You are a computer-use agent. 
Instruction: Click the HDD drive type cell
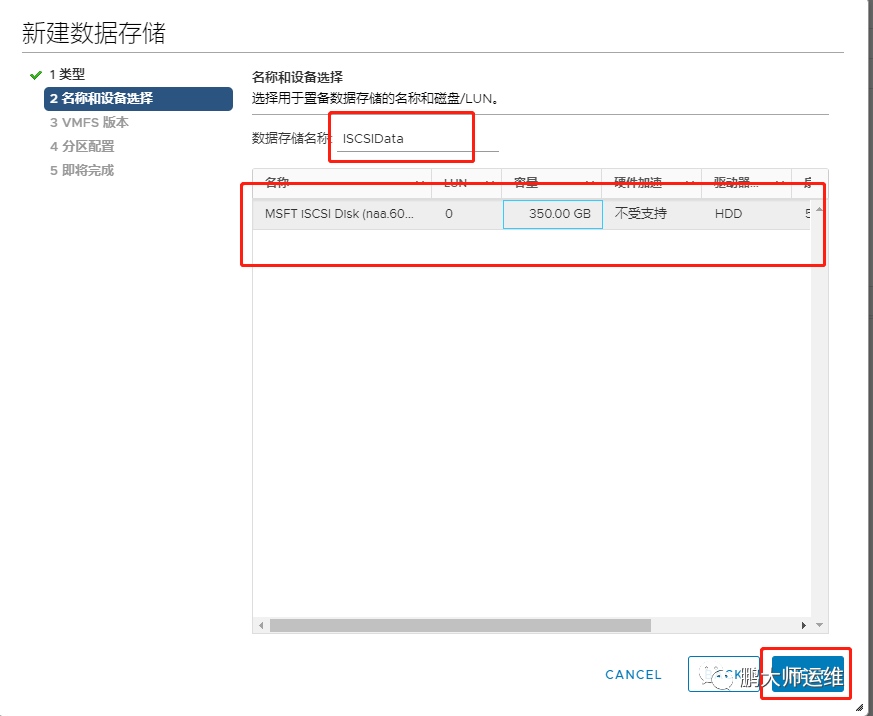728,214
